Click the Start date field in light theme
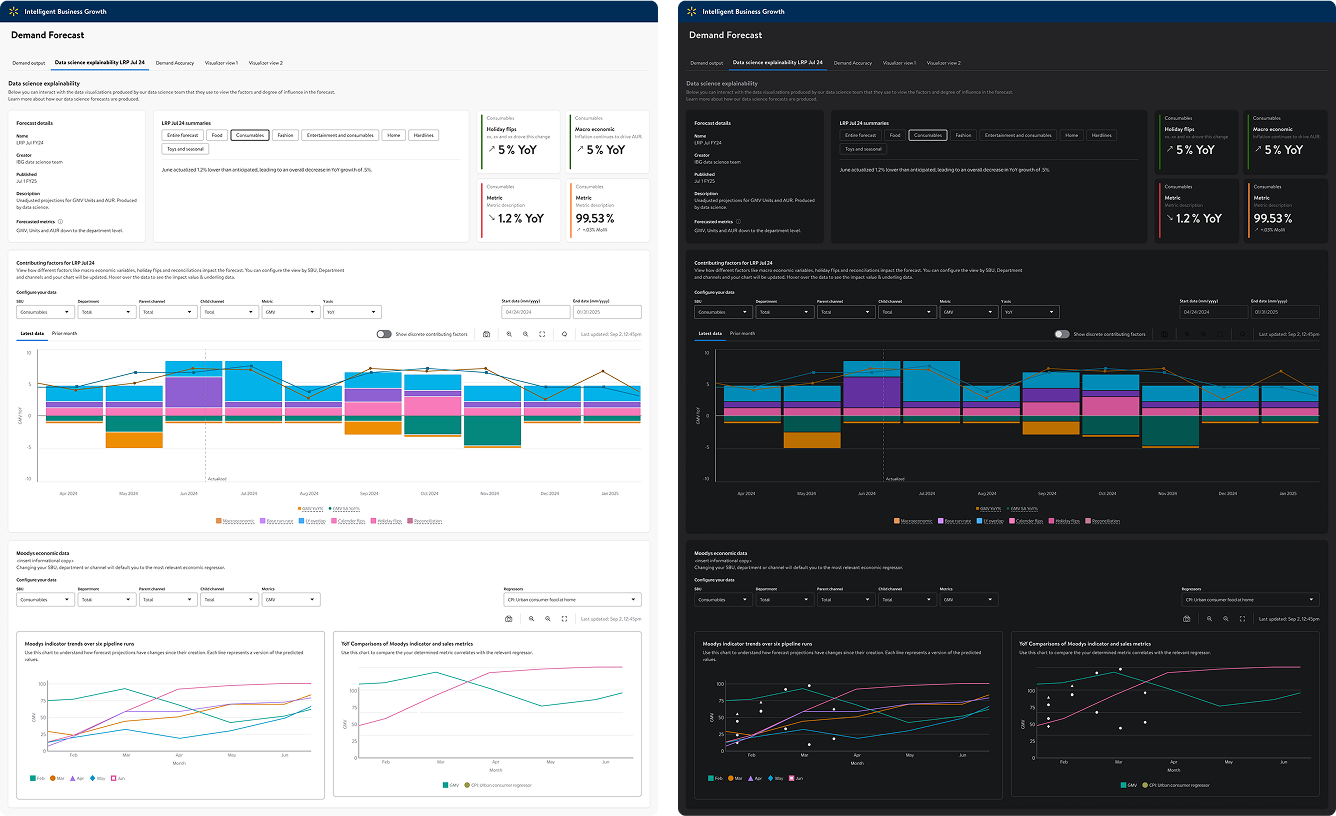The height and width of the screenshot is (816, 1336). pos(530,312)
